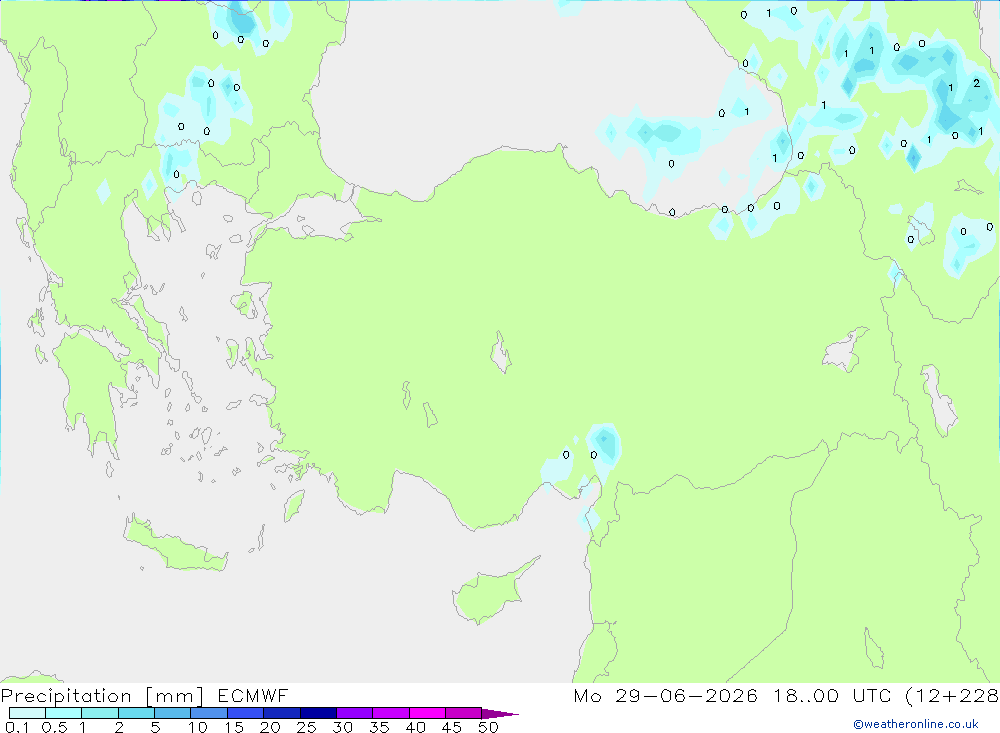The image size is (1000, 733).
Task: Click the '2' precipitation value on the map
Action: point(976,84)
